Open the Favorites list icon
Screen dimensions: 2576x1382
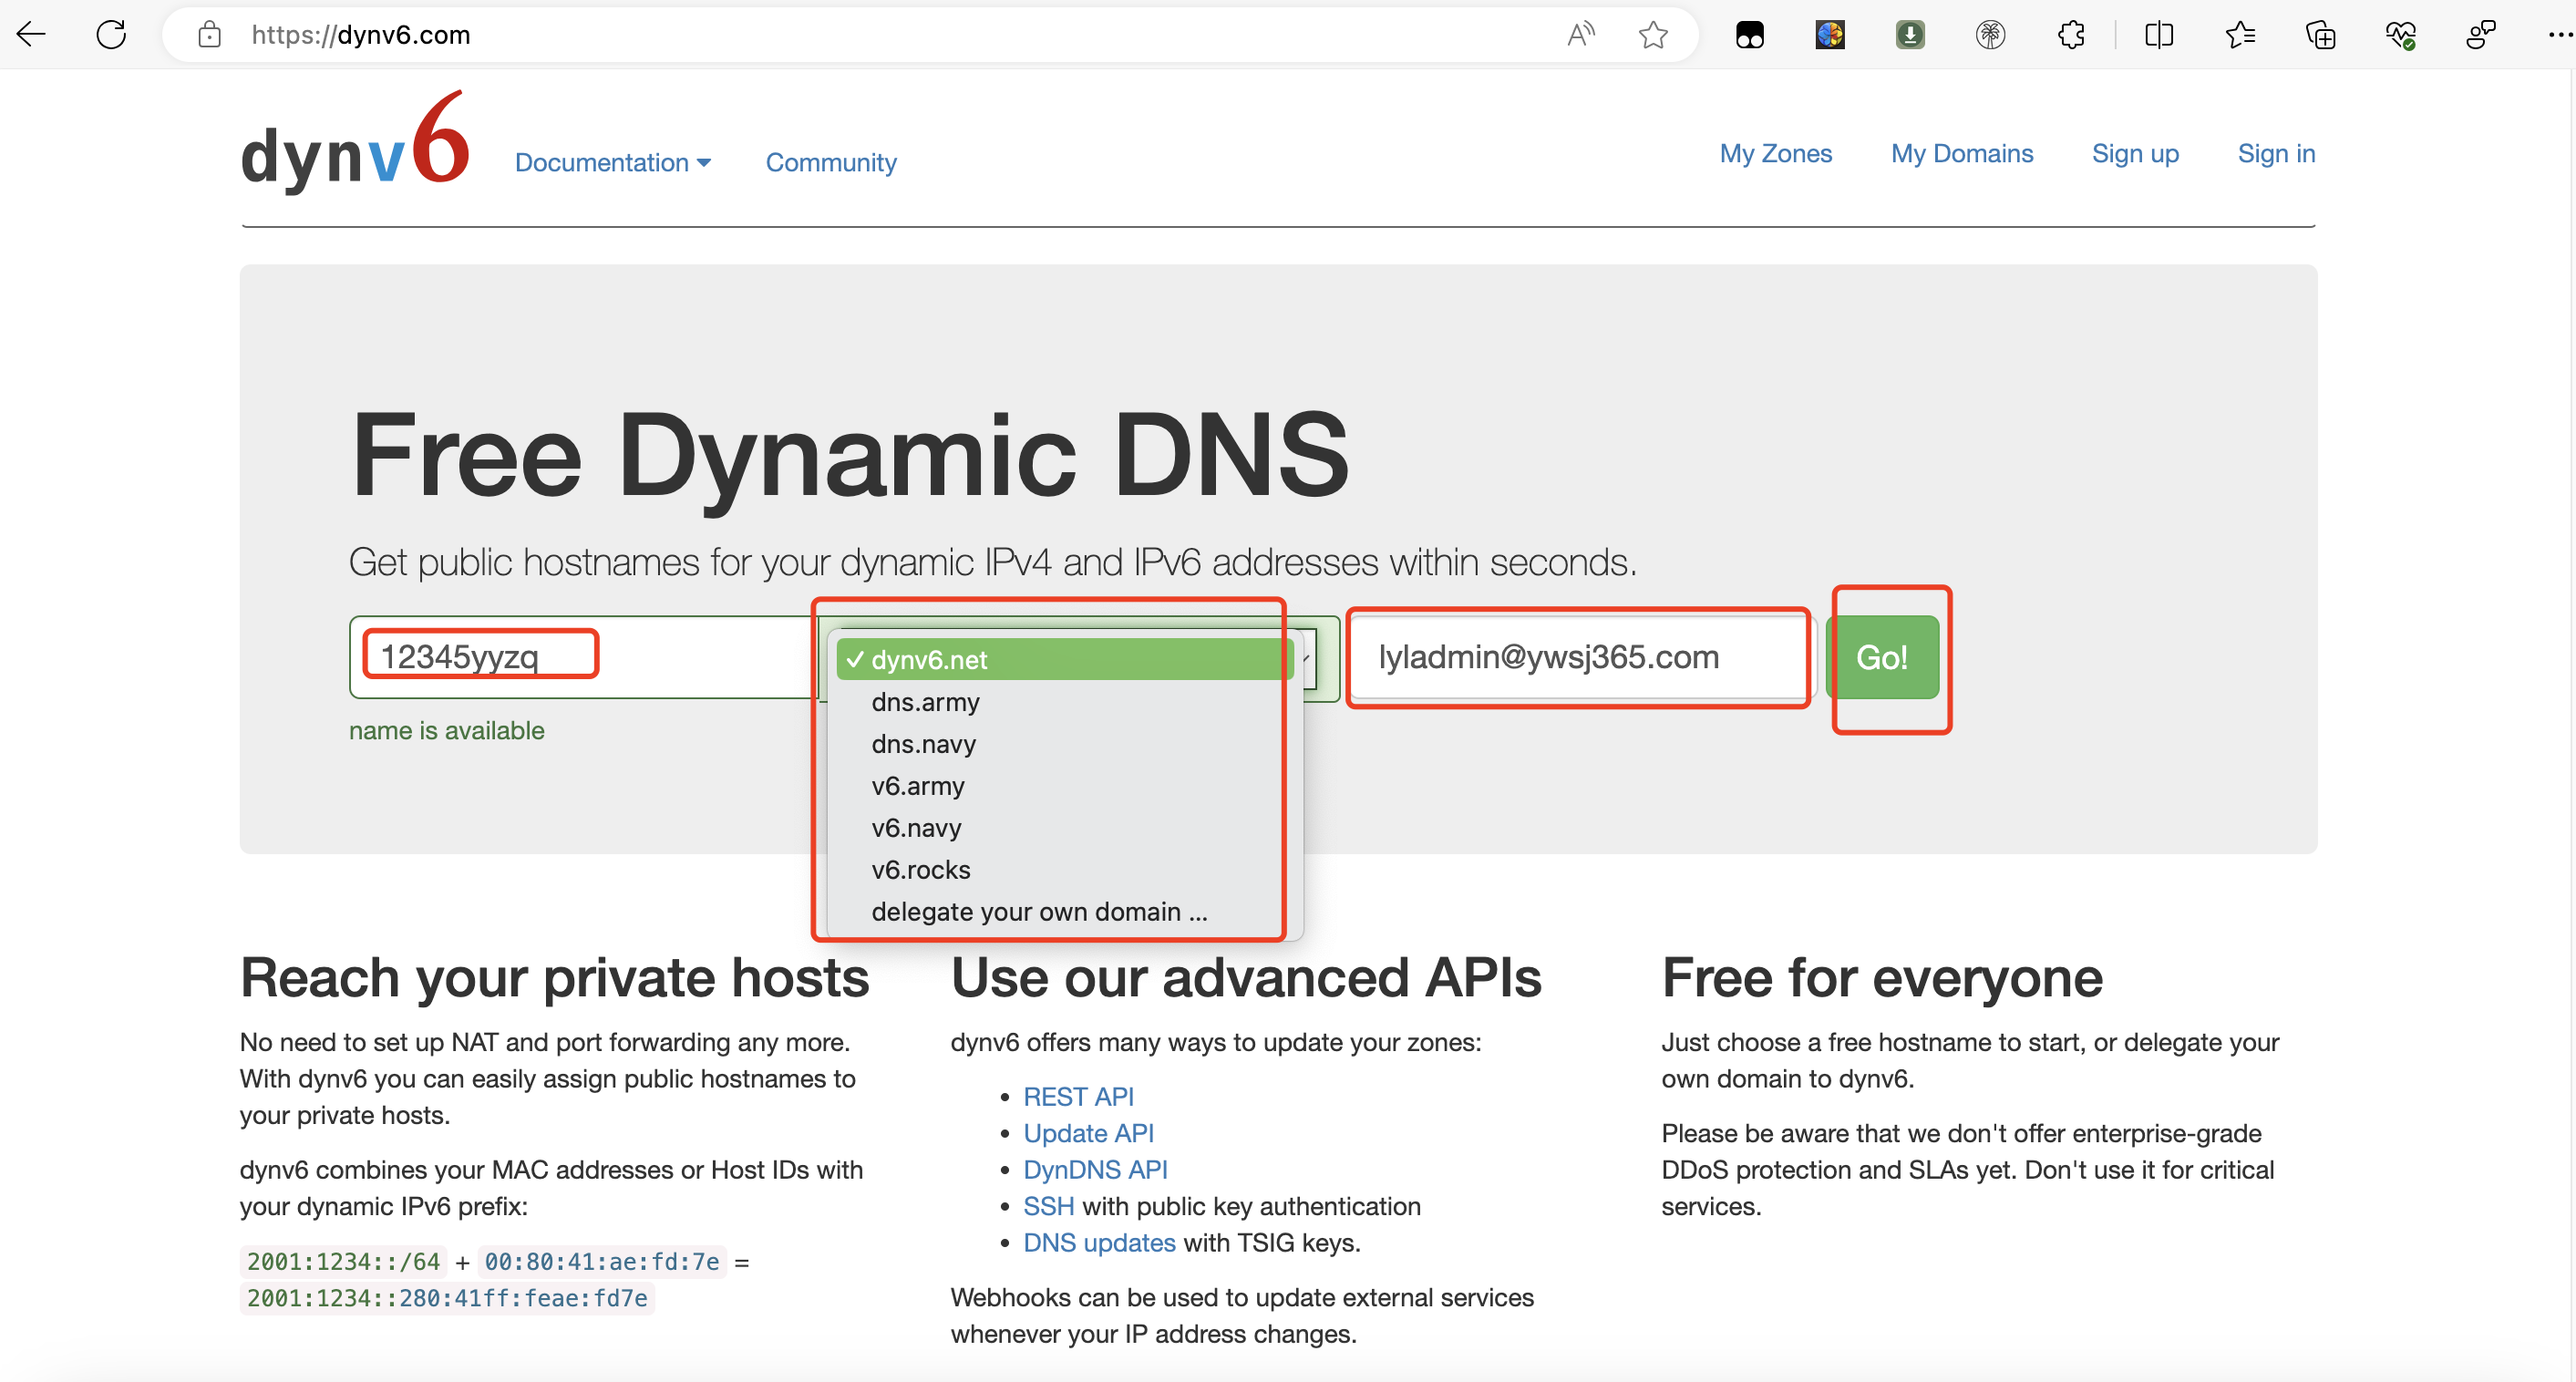pos(2240,35)
